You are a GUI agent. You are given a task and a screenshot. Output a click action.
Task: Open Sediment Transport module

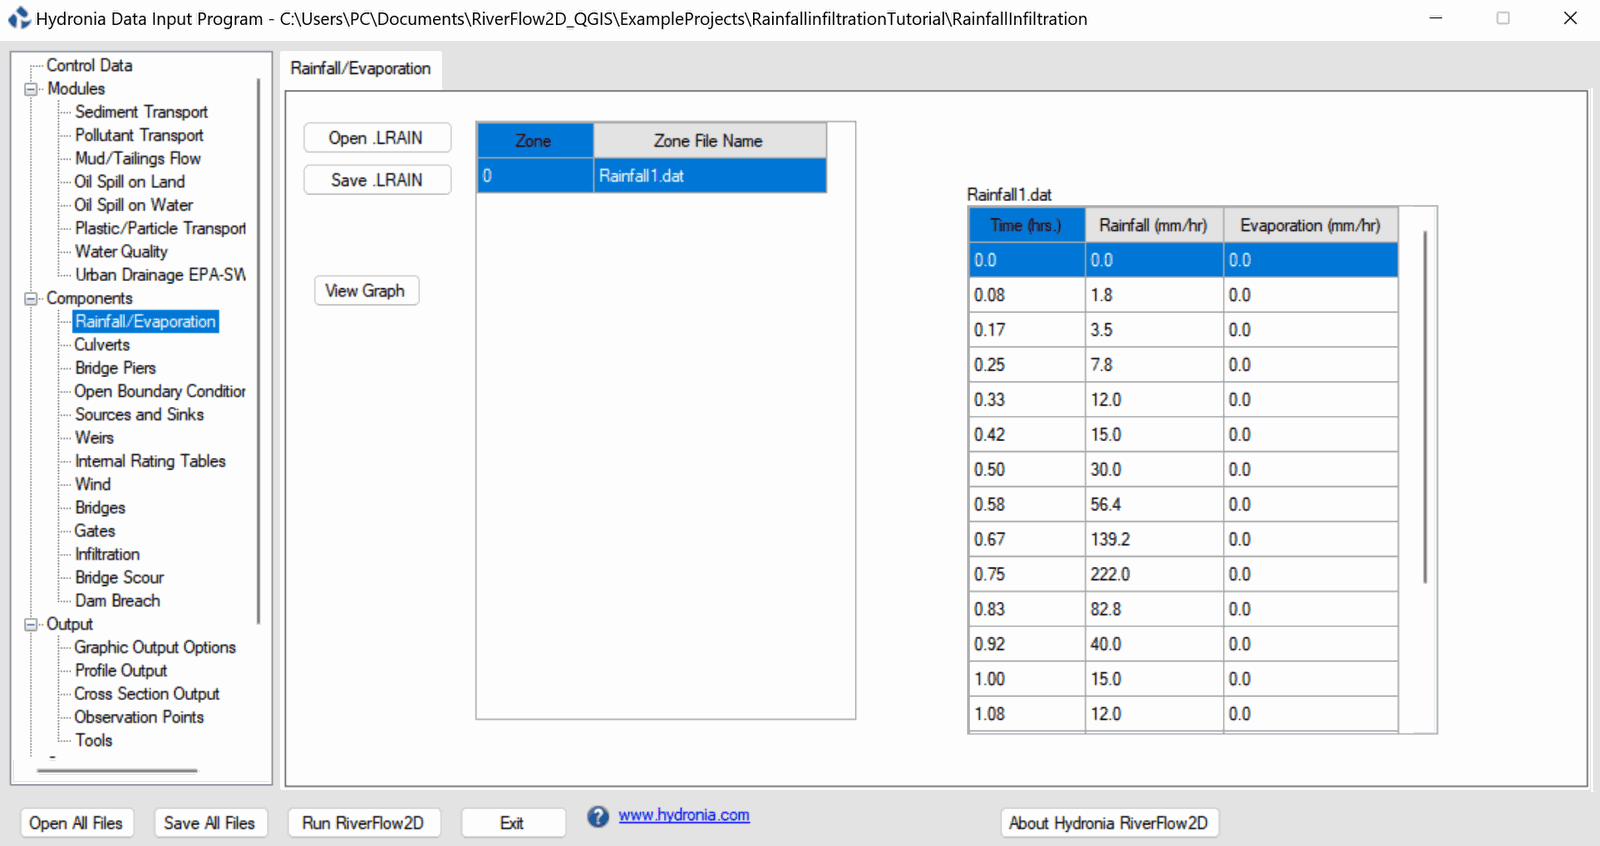[x=141, y=112]
